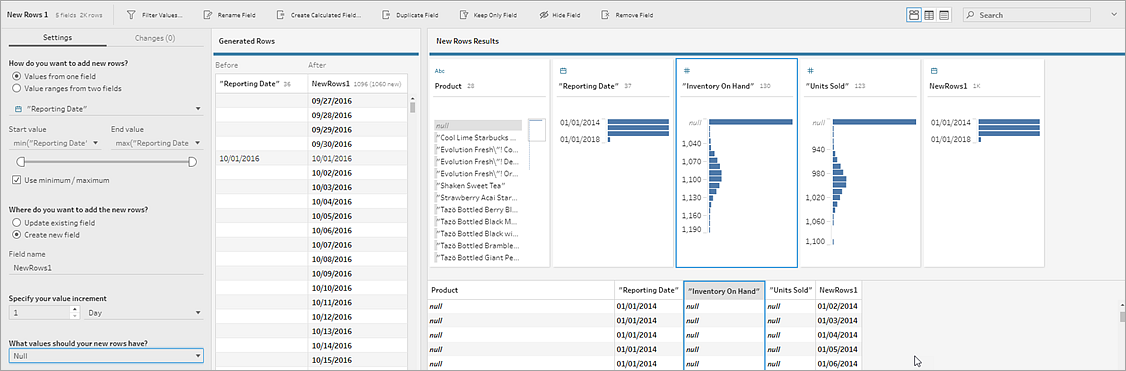
Task: Switch to the data grid view icon
Action: (x=929, y=14)
